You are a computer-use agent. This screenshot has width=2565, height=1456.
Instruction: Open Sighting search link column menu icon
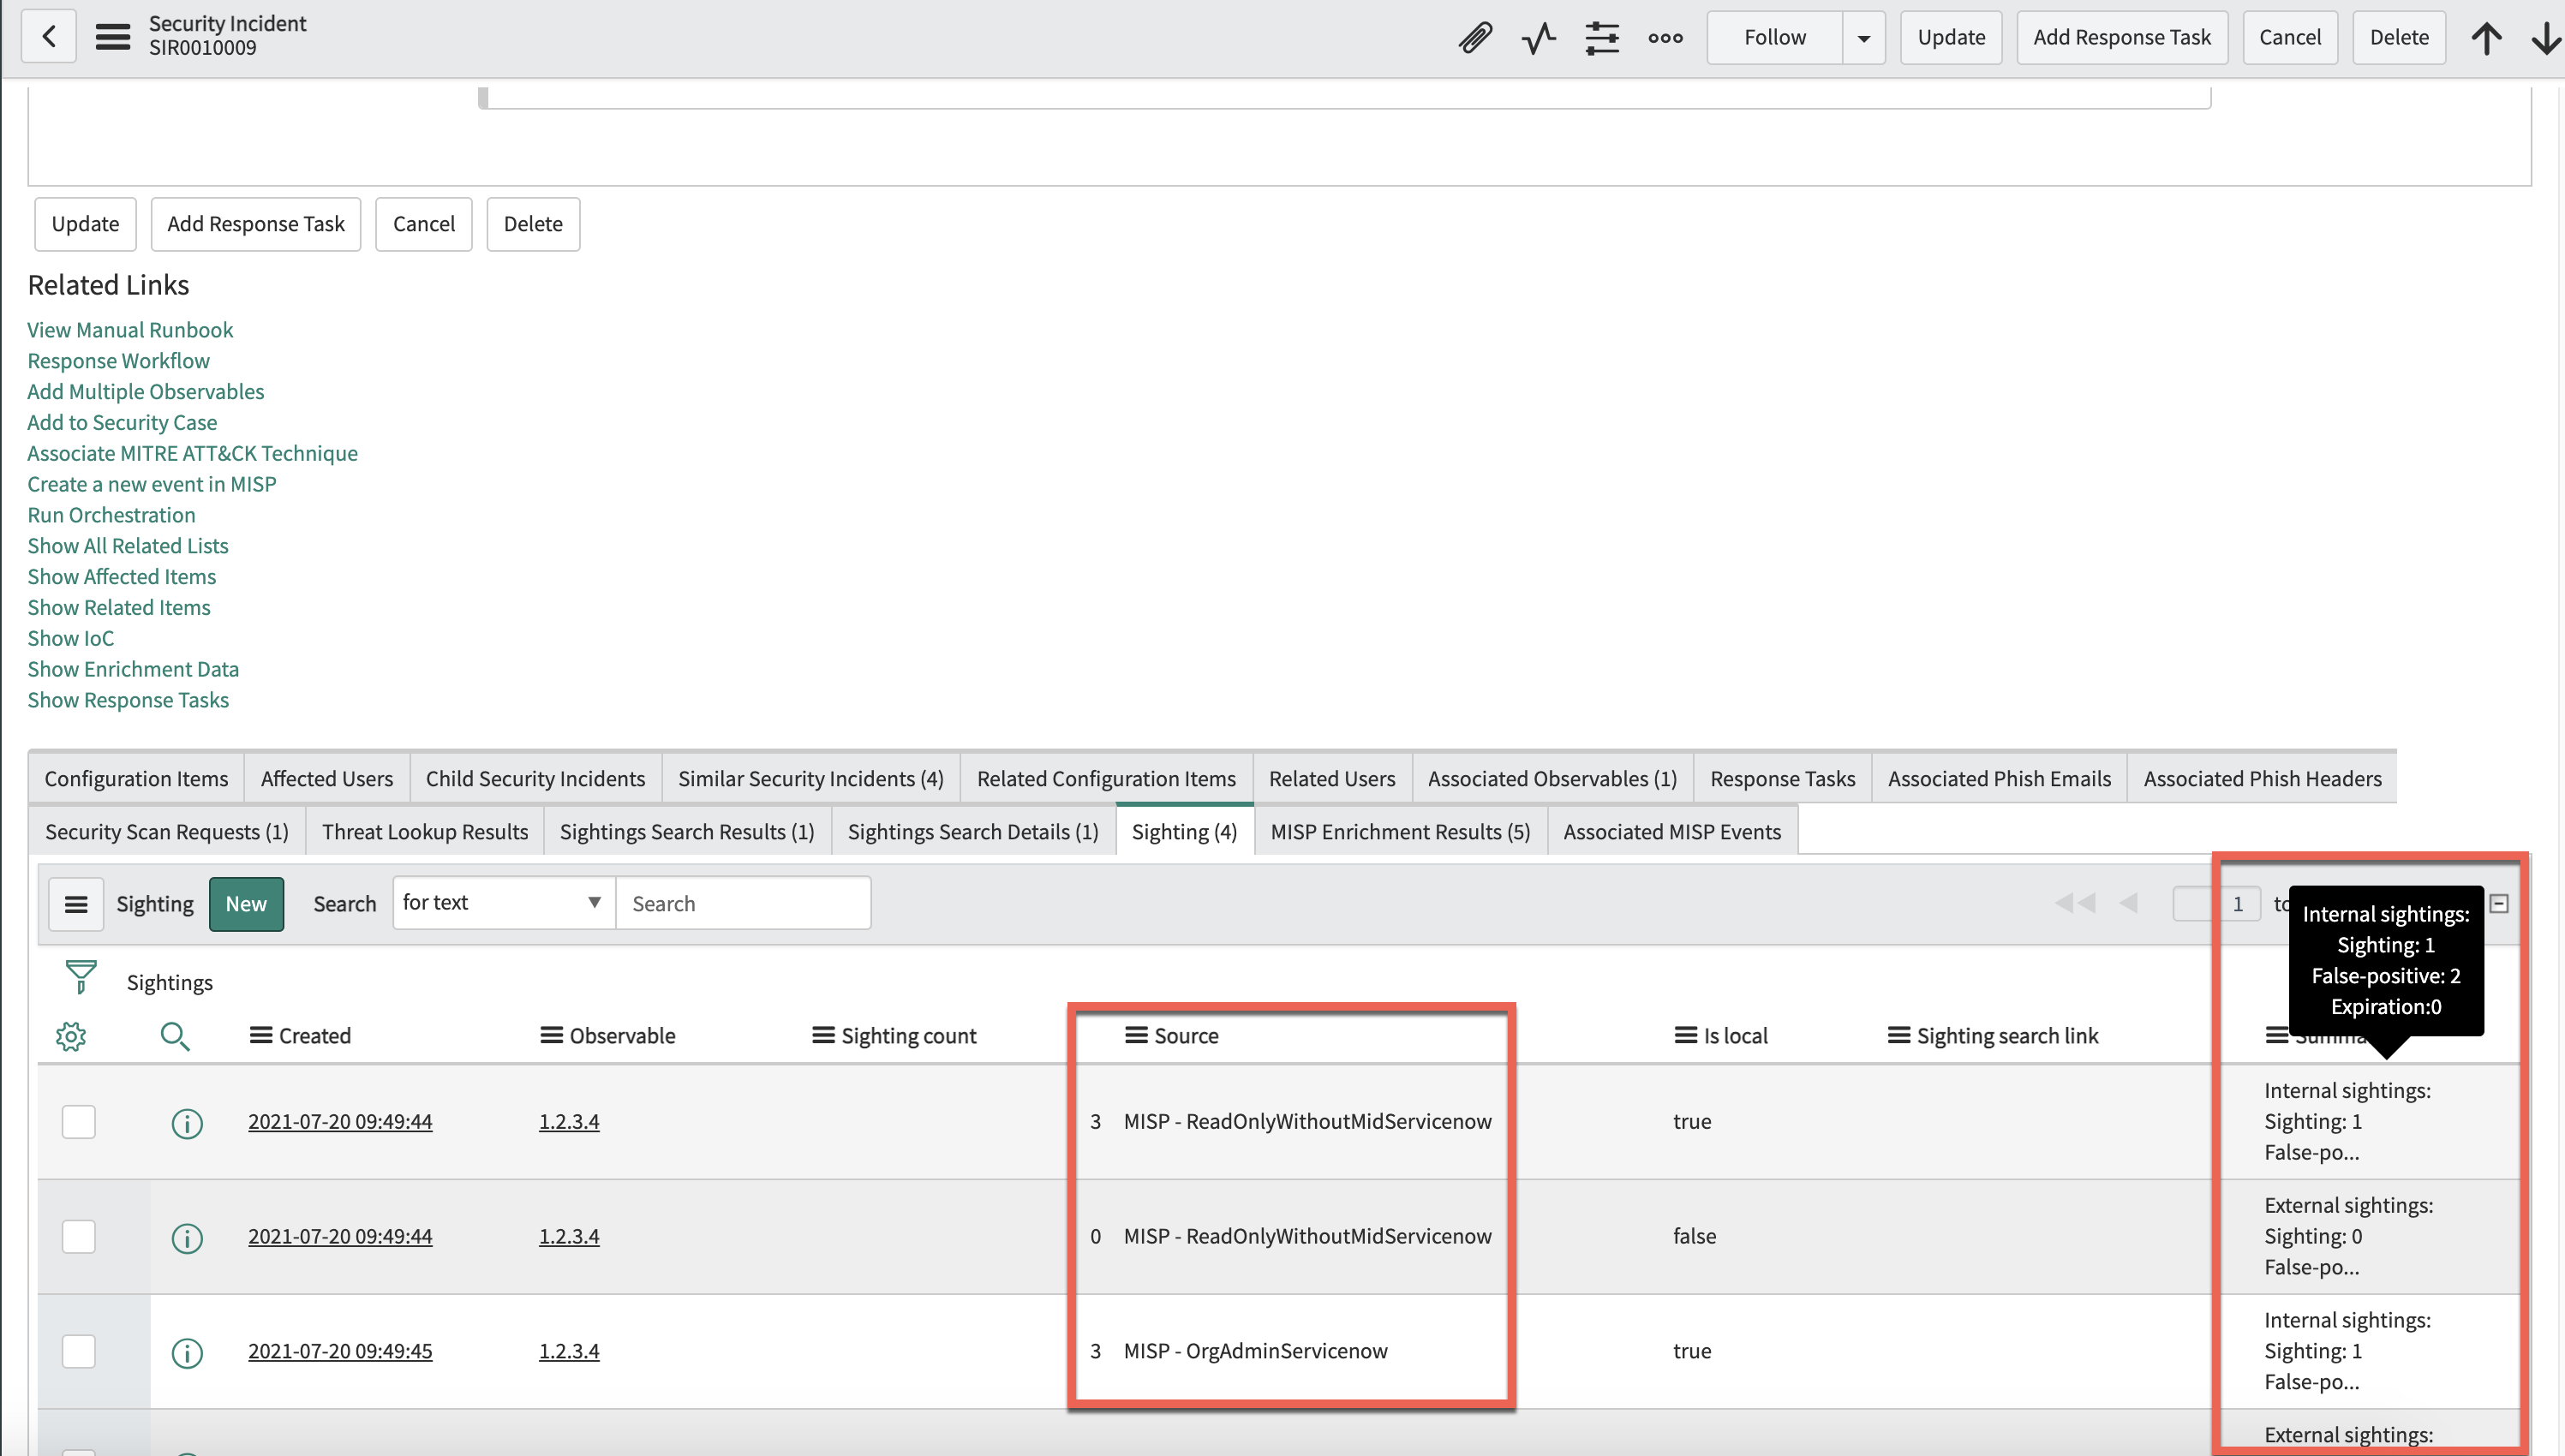[x=1899, y=1035]
